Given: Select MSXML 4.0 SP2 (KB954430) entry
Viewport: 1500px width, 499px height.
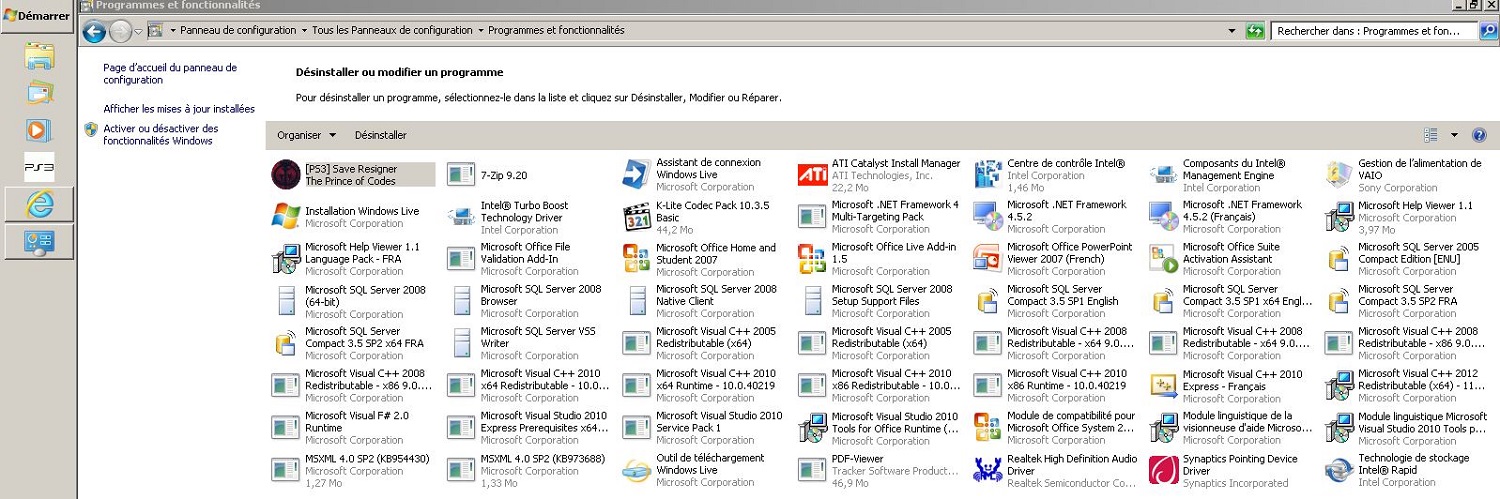Looking at the screenshot, I should [x=352, y=469].
